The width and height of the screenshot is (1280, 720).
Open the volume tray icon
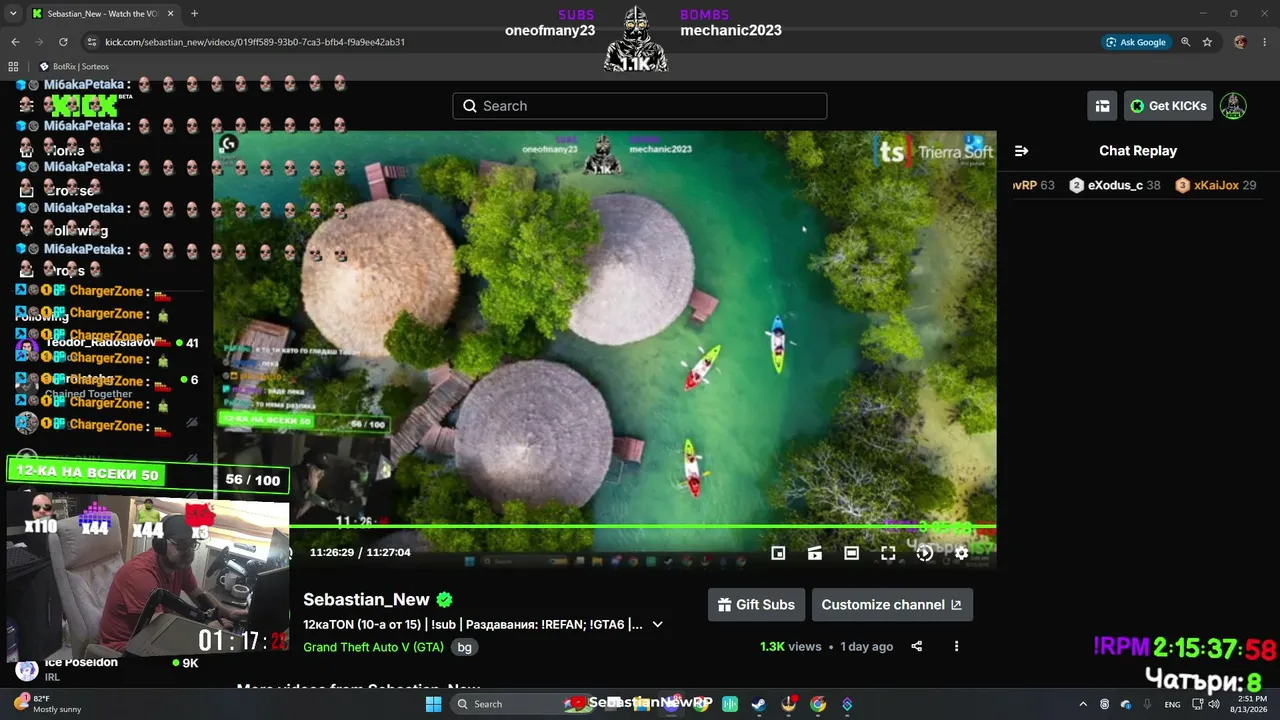coord(1213,704)
